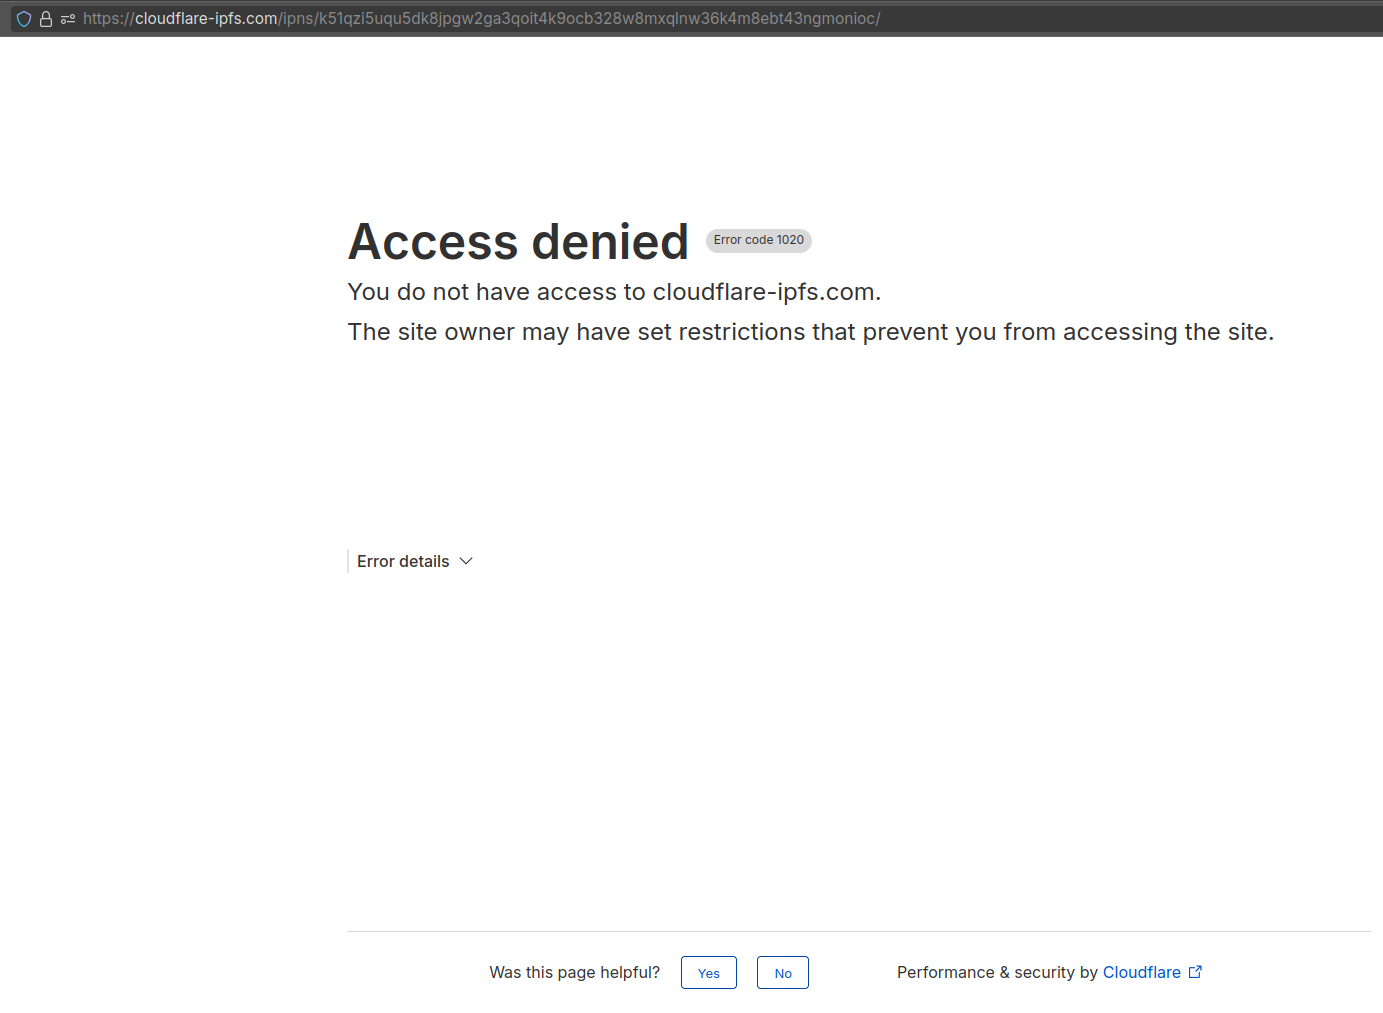The height and width of the screenshot is (1013, 1383).
Task: Click the Error code 1020 badge
Action: pyautogui.click(x=759, y=240)
